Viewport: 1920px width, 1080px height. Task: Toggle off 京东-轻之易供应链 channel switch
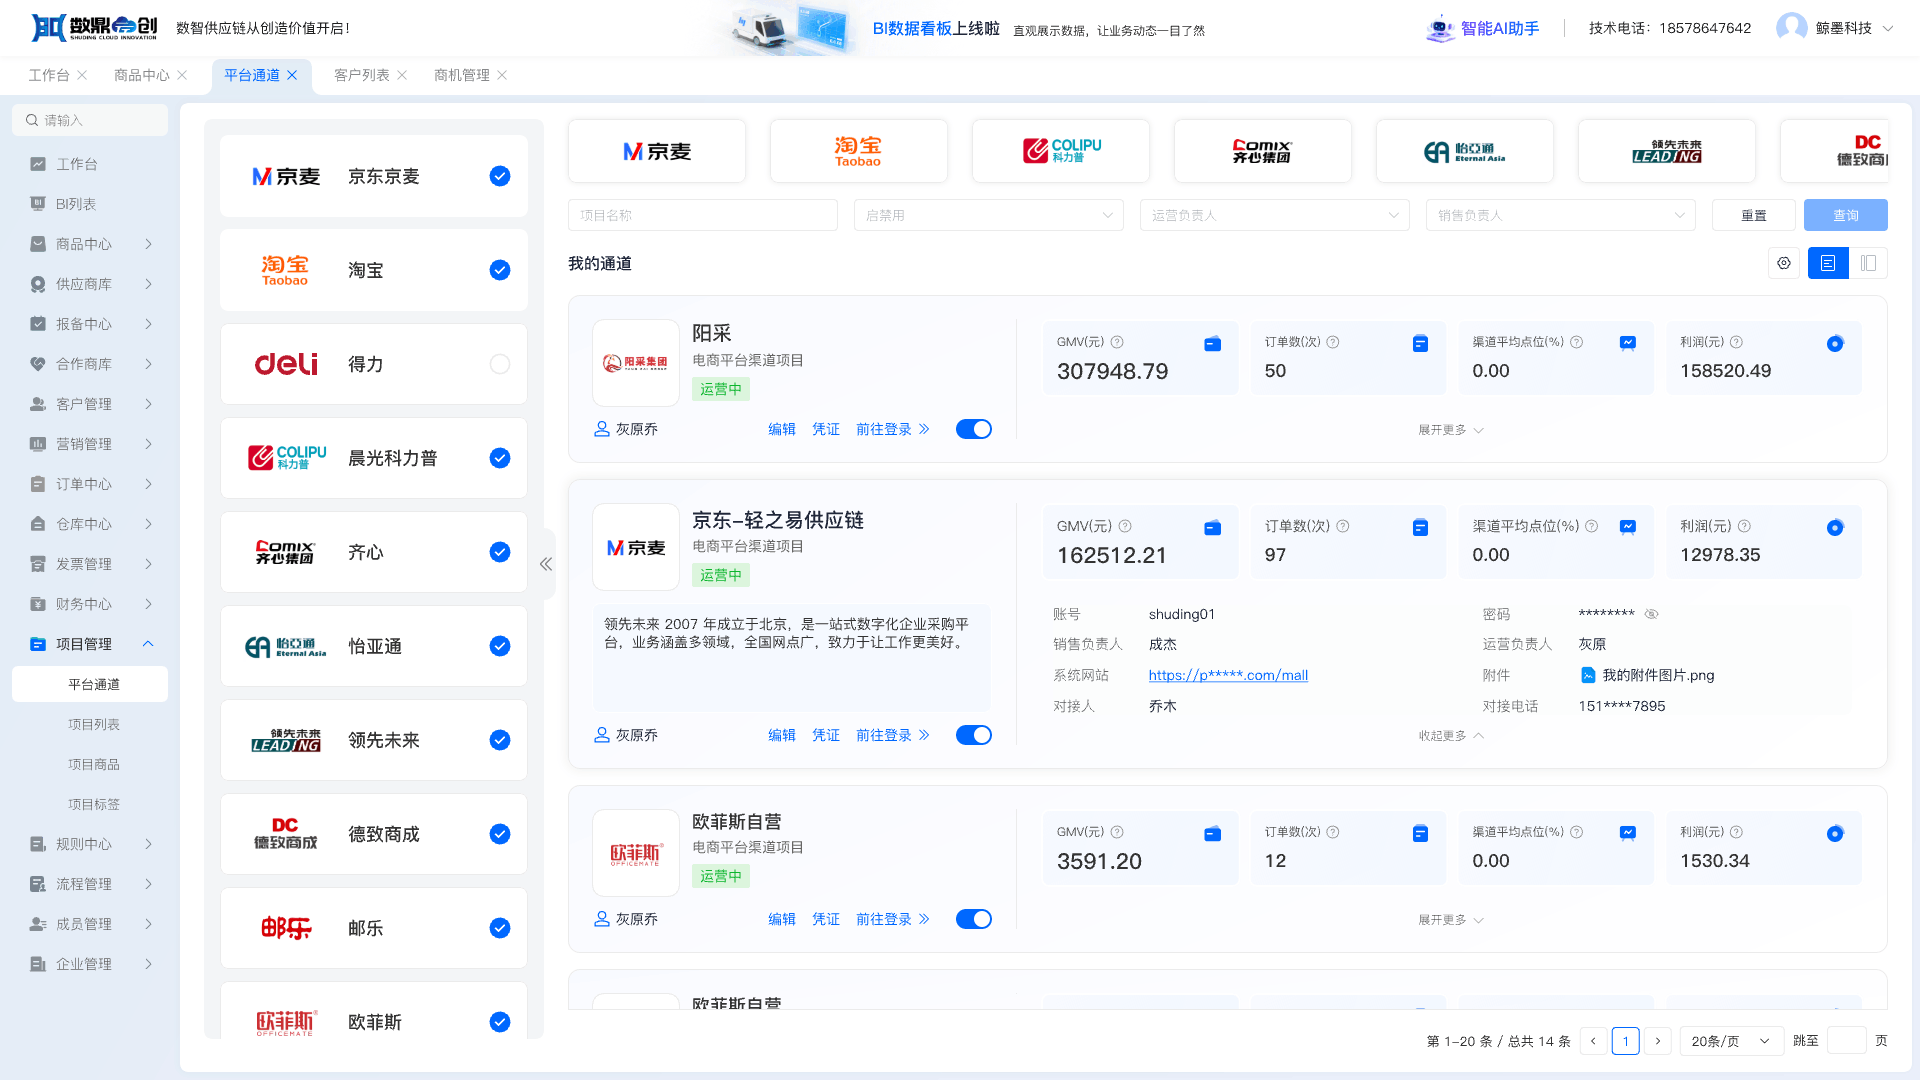pyautogui.click(x=973, y=735)
